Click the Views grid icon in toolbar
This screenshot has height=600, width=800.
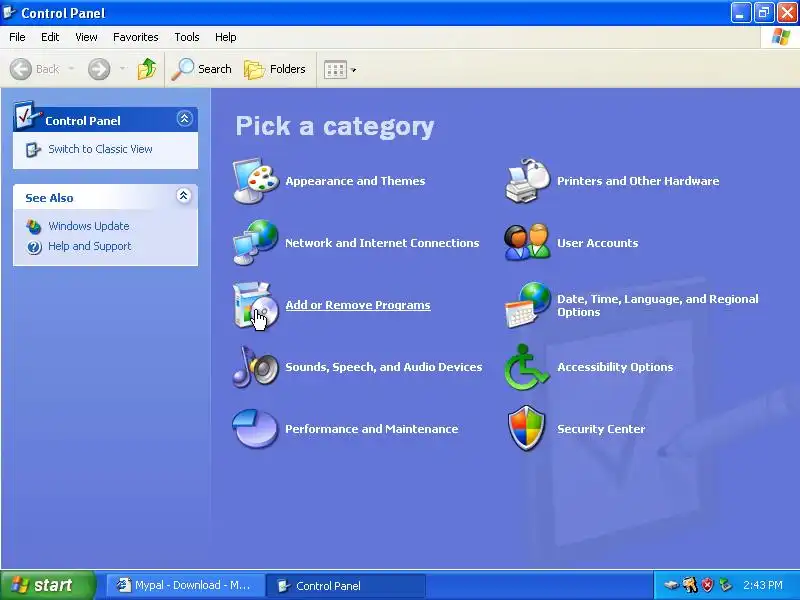(335, 69)
